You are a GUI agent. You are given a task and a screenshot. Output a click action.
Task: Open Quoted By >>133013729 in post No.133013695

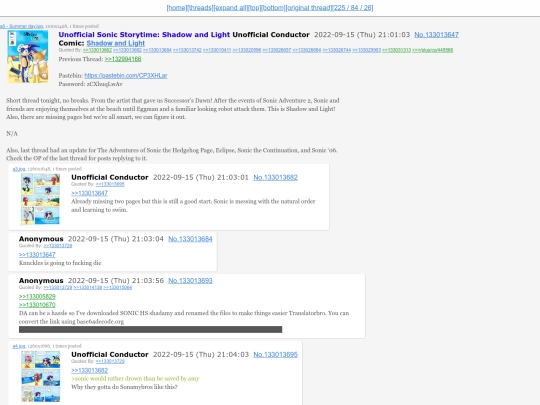click(x=110, y=362)
